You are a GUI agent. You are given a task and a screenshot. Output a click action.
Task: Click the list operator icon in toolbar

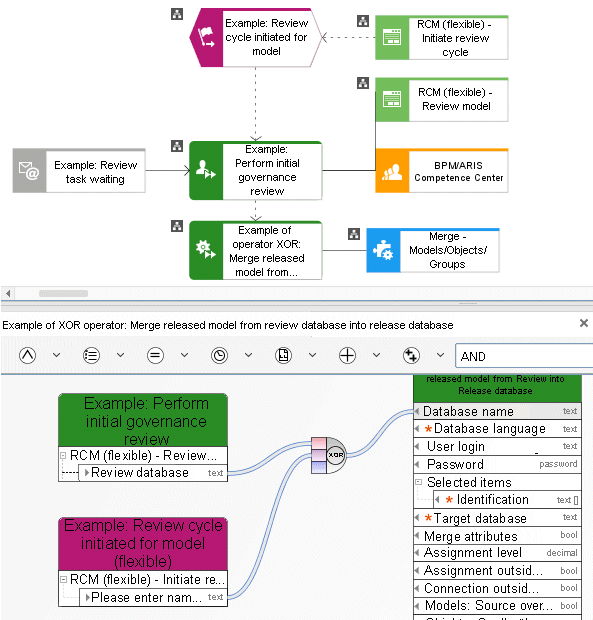tap(91, 355)
